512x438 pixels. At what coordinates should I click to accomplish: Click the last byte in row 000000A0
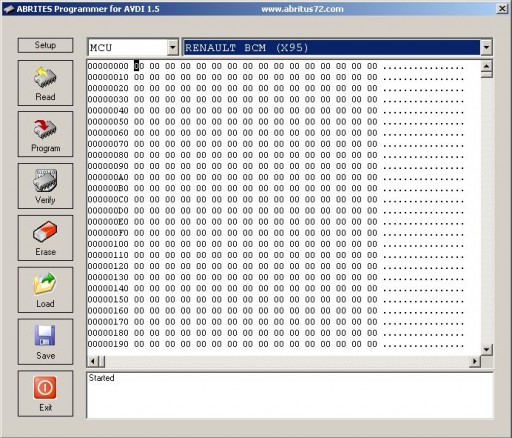(372, 177)
